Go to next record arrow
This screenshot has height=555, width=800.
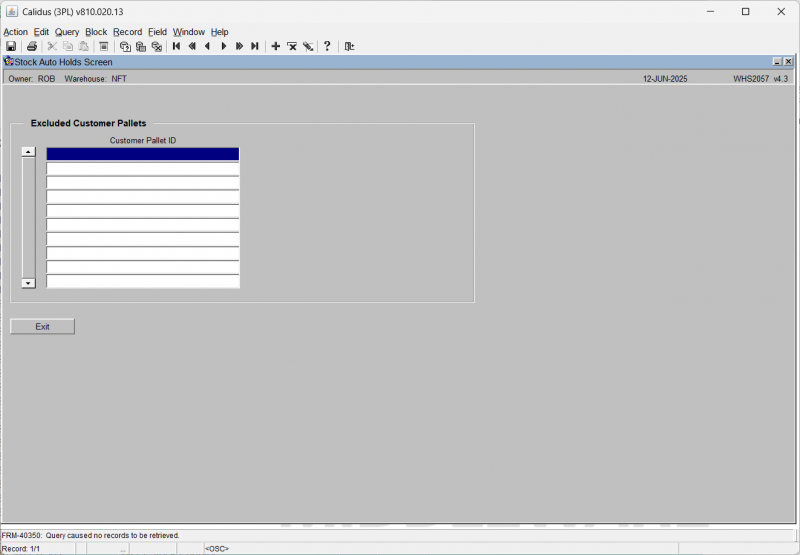(223, 46)
